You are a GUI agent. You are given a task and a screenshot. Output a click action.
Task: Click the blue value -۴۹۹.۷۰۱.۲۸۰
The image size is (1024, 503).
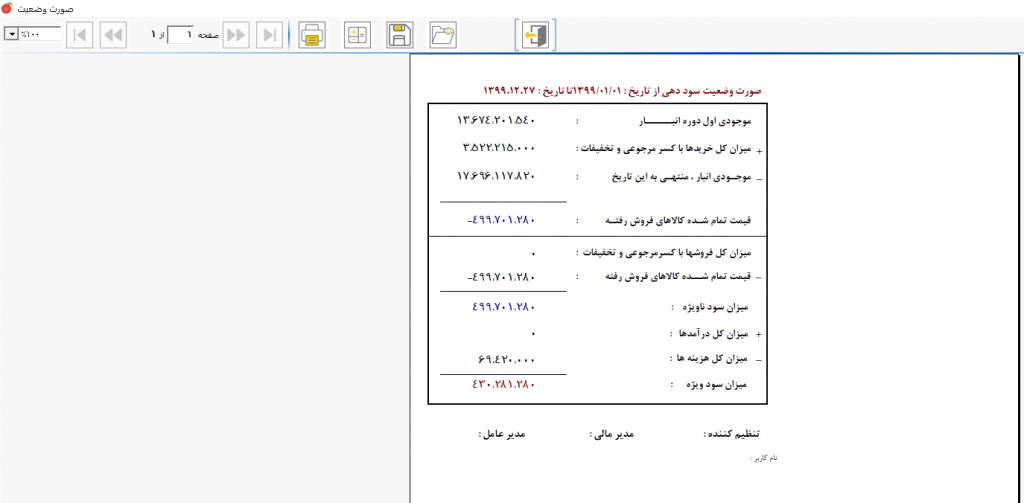502,220
